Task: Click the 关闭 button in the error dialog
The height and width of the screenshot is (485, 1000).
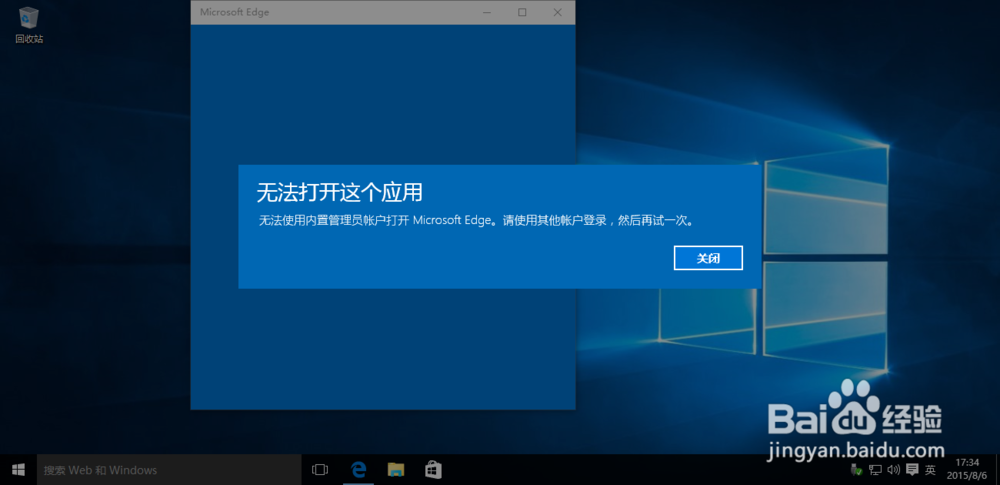Action: [x=708, y=258]
